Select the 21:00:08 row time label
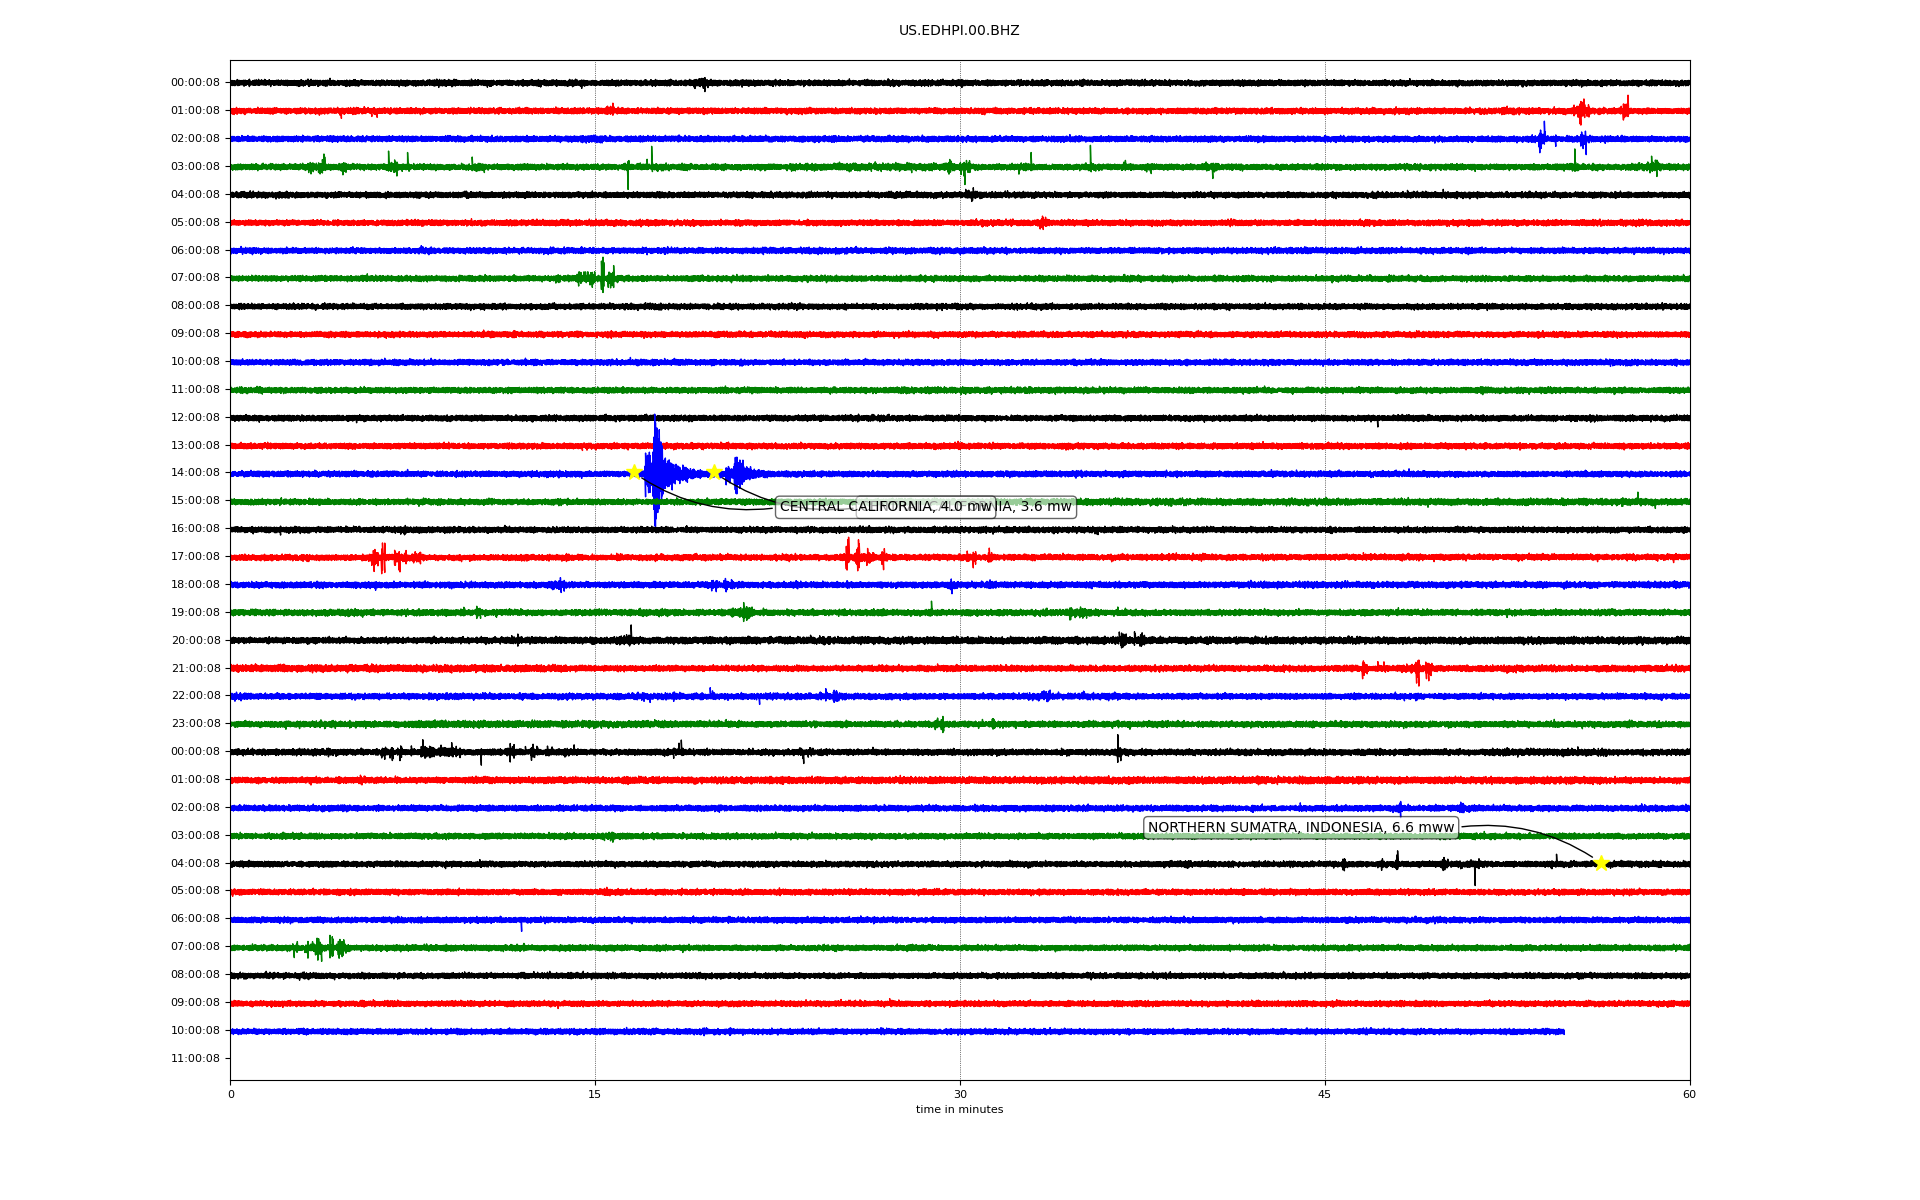 [195, 668]
